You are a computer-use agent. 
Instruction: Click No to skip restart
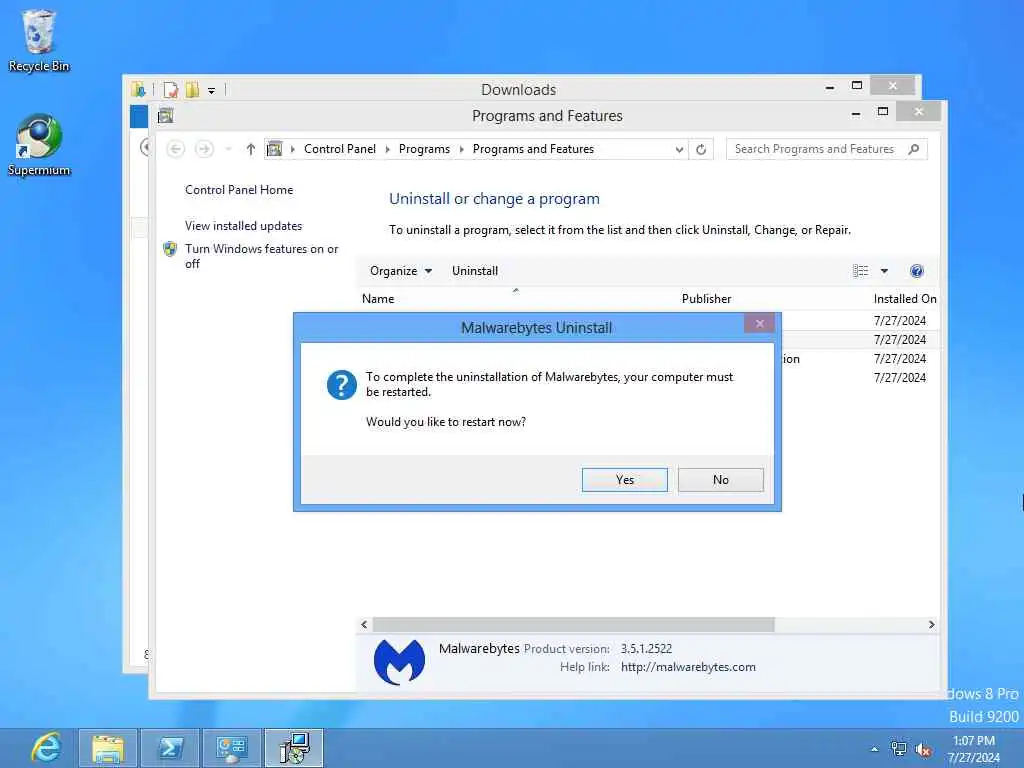(720, 479)
